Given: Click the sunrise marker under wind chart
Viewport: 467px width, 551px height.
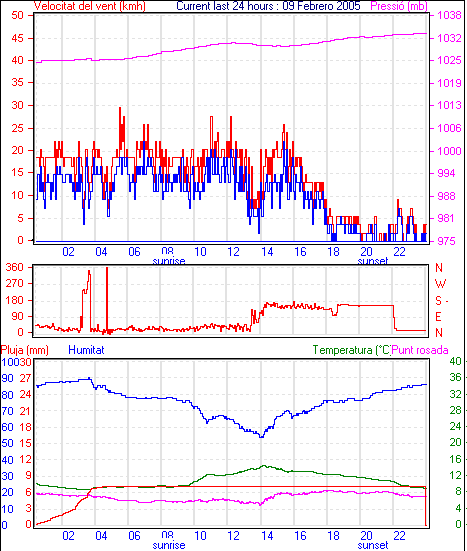Looking at the screenshot, I should tap(169, 261).
